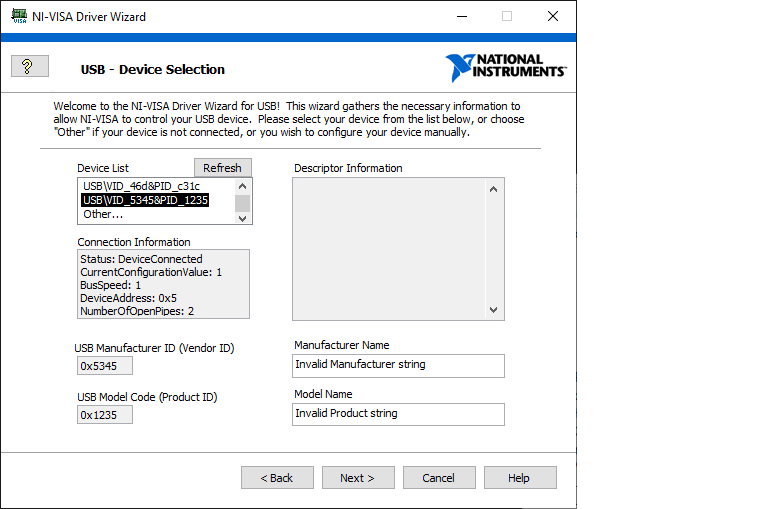Minimize the NI-VISA Driver Wizard window
Screen dimensions: 768x509
pos(462,16)
